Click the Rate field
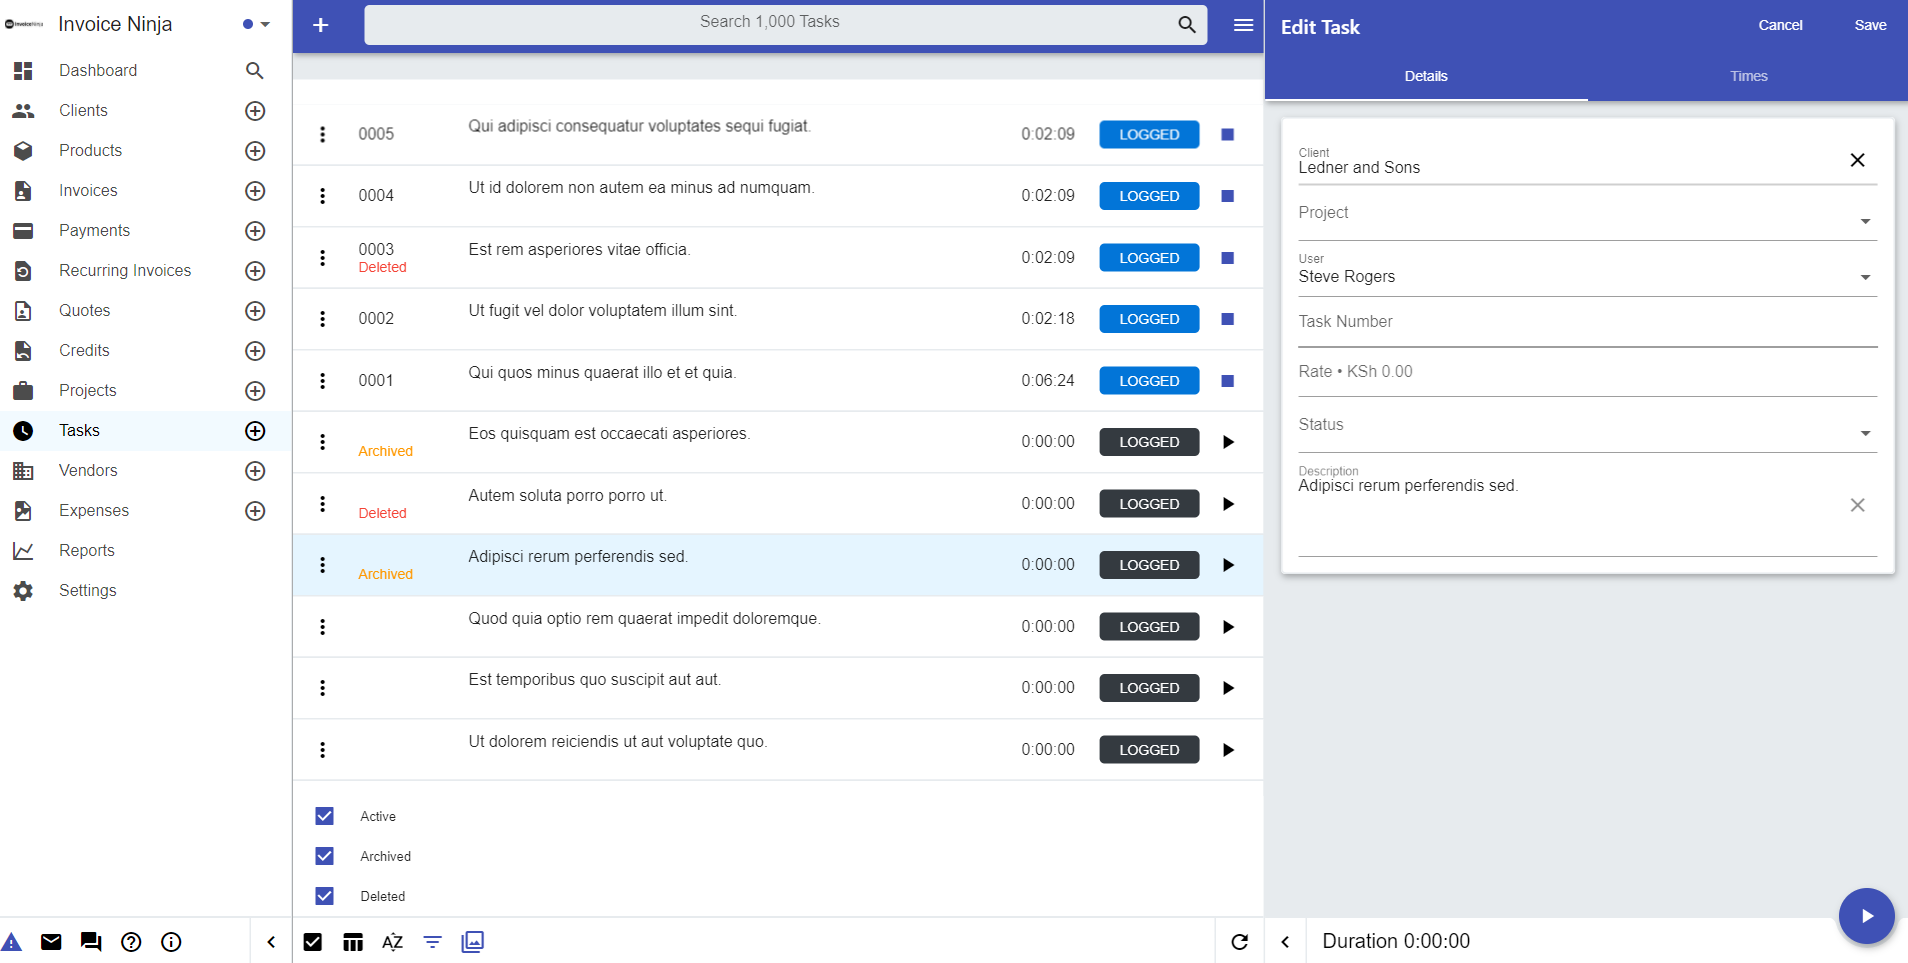 pyautogui.click(x=1587, y=372)
